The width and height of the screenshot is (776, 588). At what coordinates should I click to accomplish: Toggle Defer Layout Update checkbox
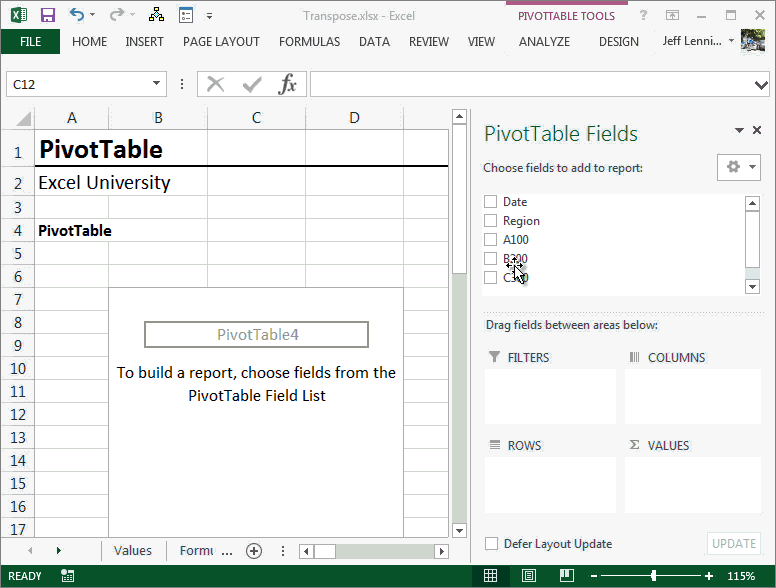click(491, 543)
